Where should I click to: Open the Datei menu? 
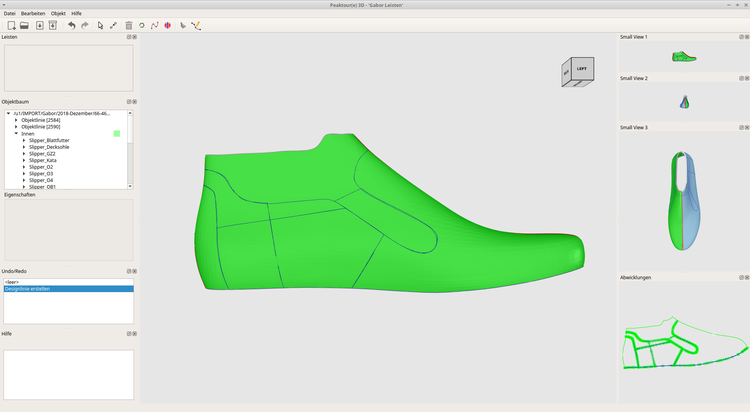coord(10,13)
